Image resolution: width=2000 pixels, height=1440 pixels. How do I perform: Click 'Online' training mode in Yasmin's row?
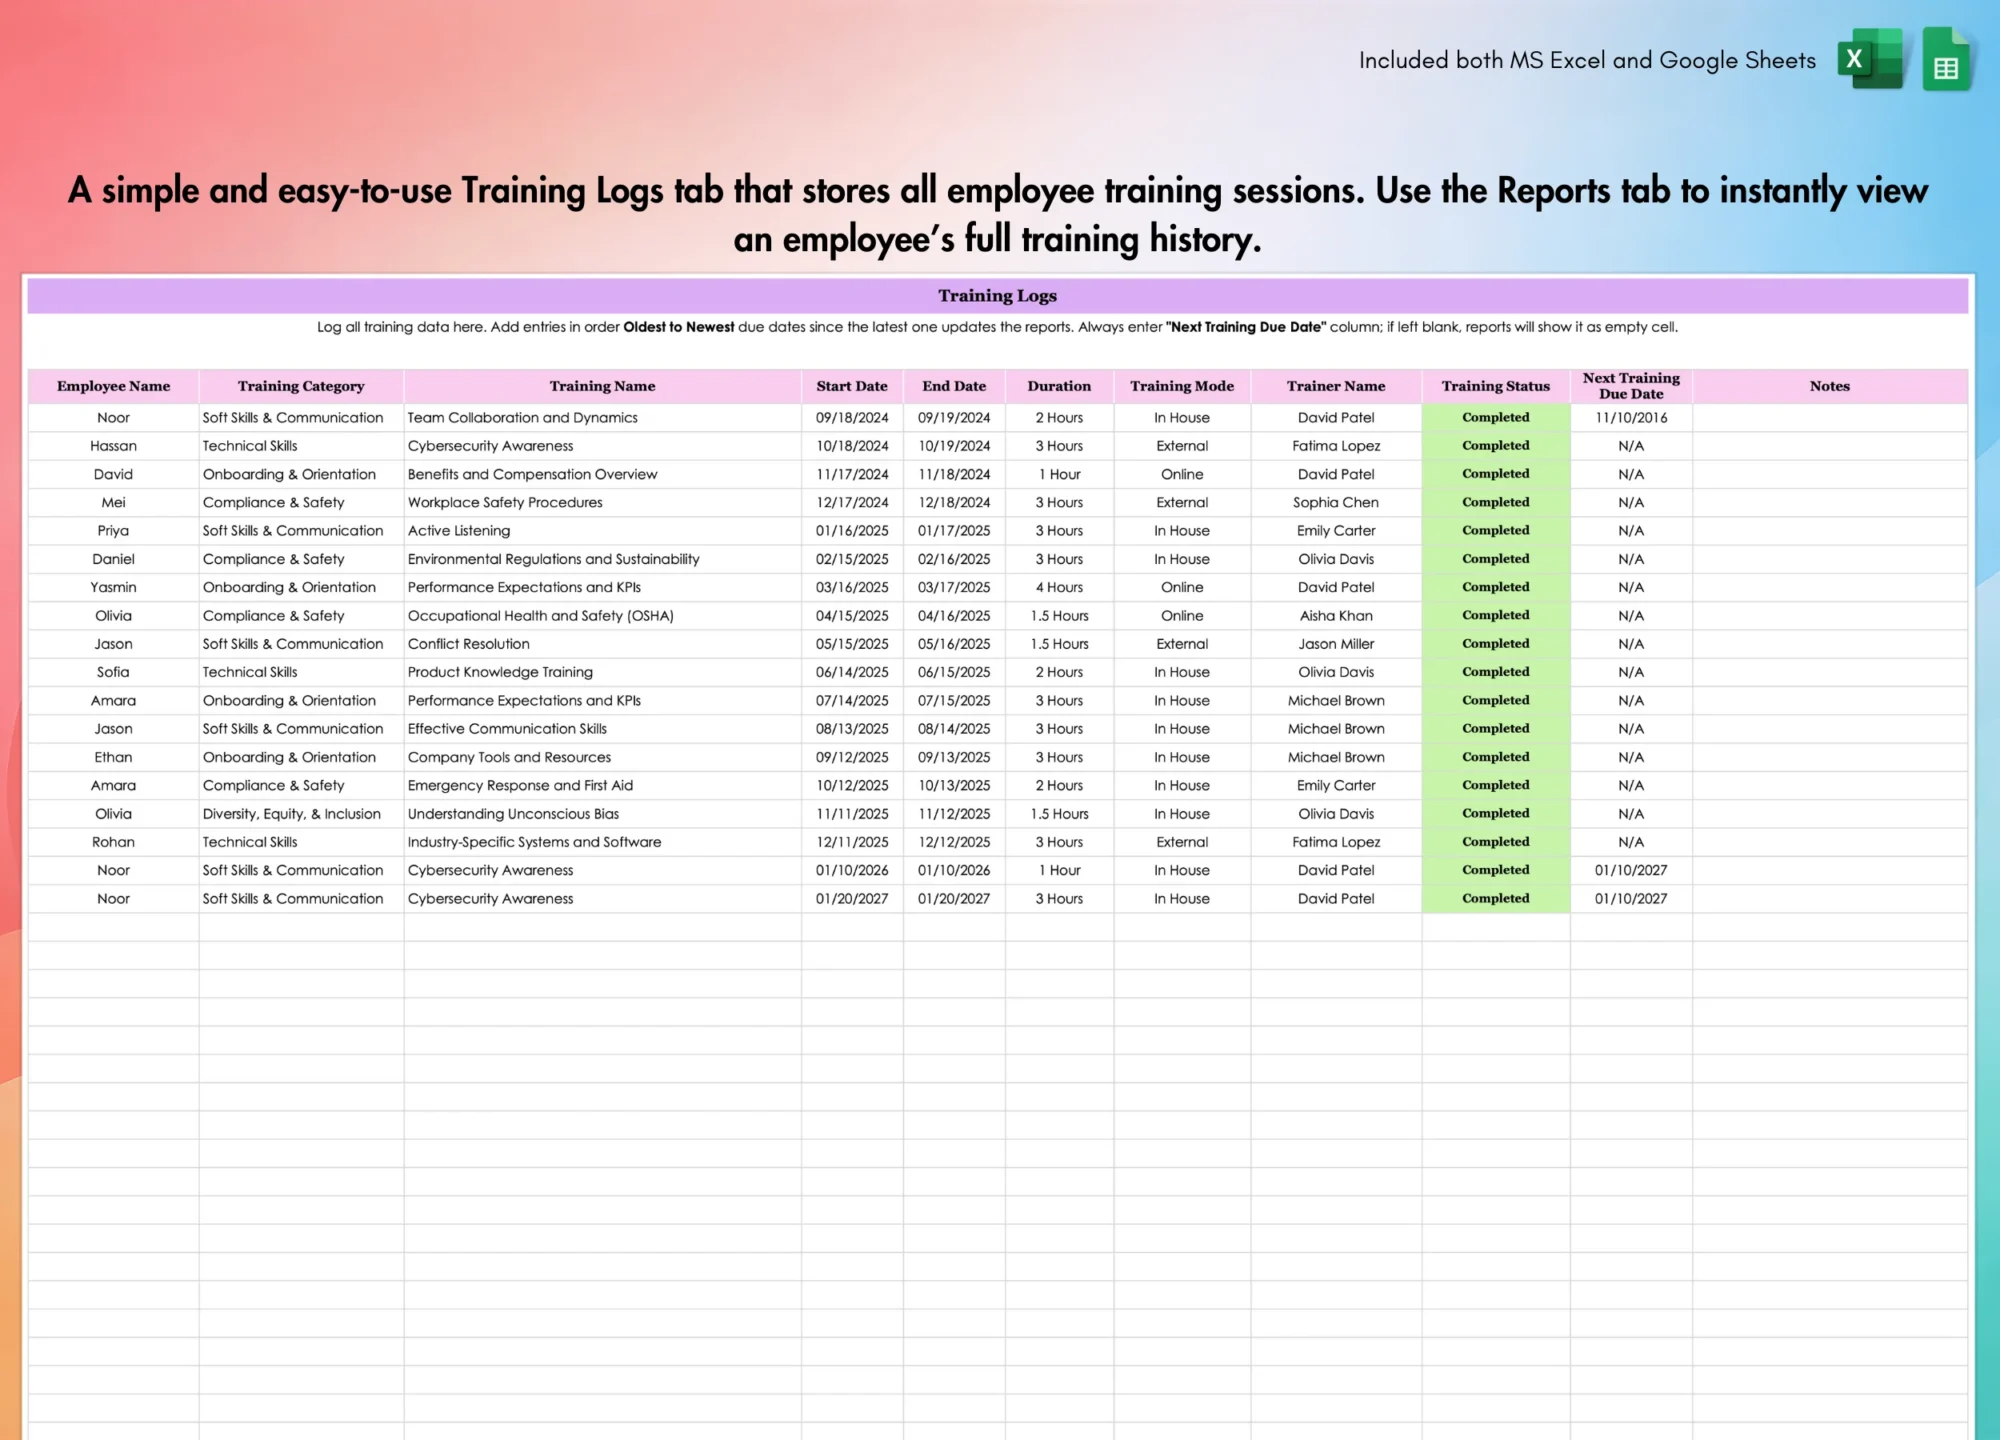coord(1182,587)
